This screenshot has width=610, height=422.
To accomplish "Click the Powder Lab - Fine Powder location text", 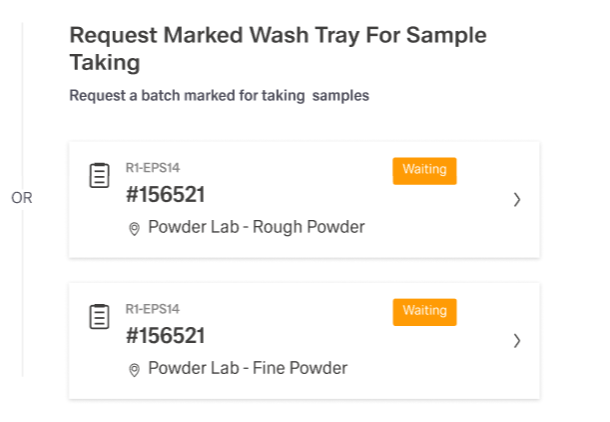I will (x=247, y=368).
